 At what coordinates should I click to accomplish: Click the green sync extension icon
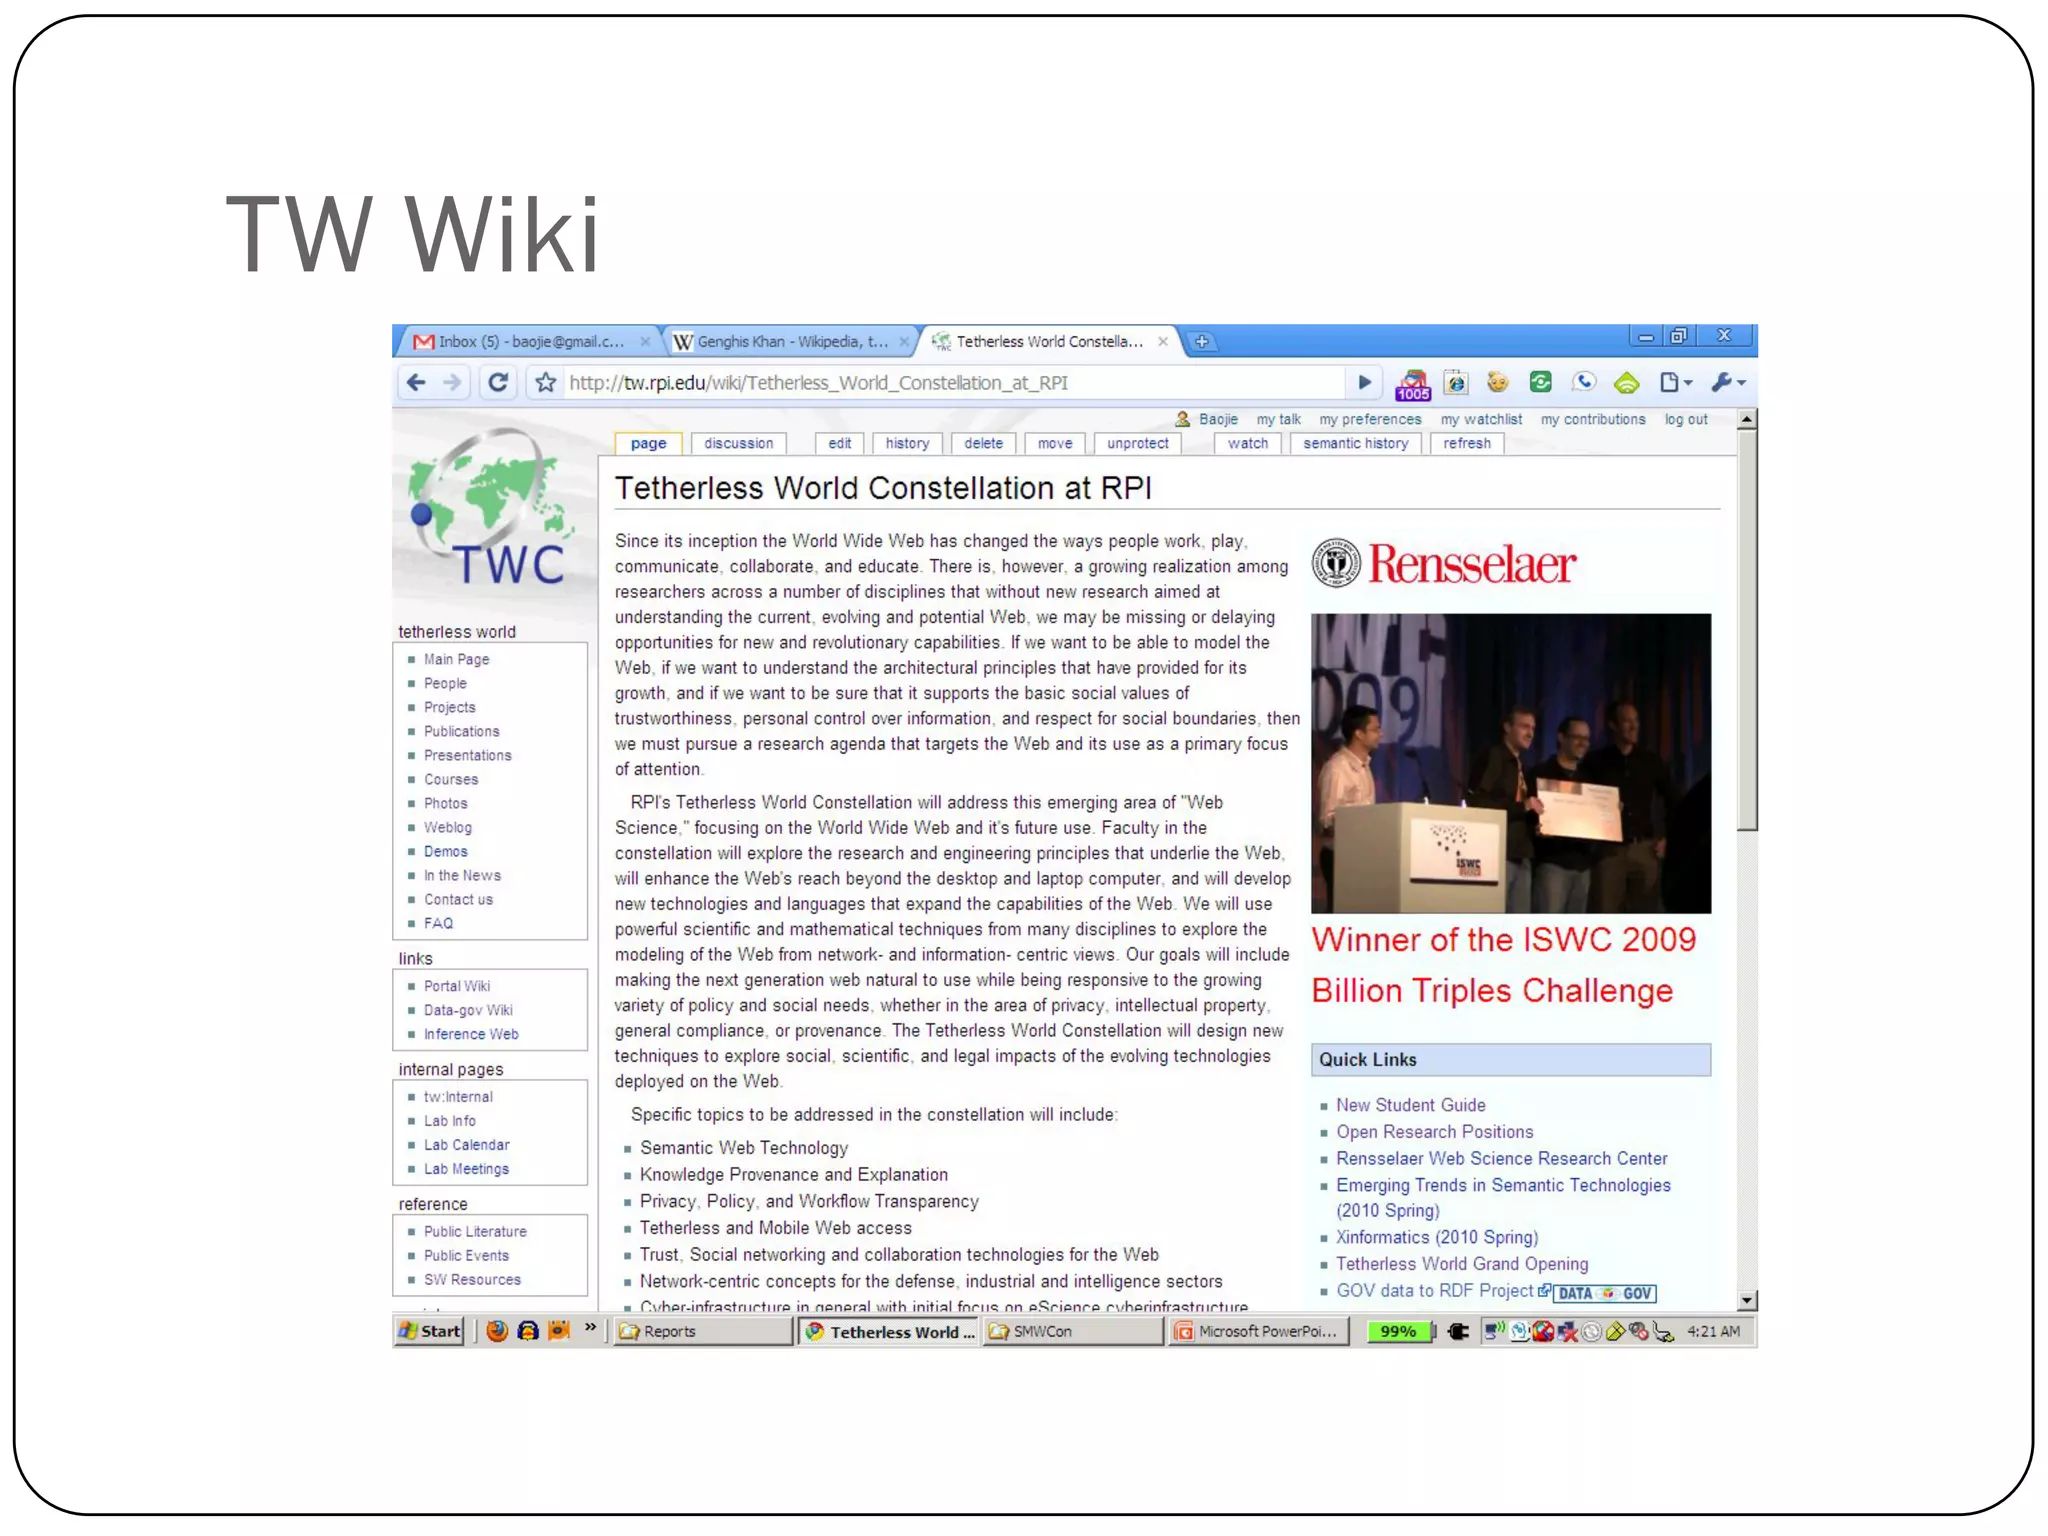[x=1540, y=382]
